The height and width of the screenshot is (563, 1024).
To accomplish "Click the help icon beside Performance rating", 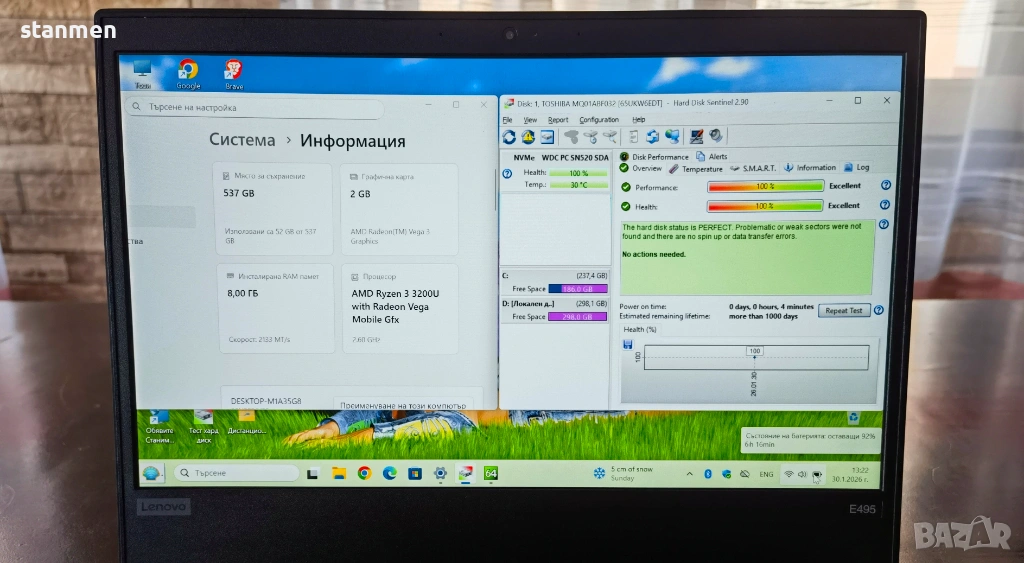I will pos(885,186).
